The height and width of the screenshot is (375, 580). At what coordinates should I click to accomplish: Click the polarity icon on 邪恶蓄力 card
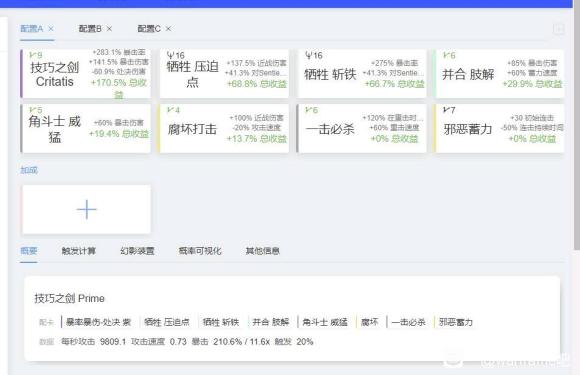pyautogui.click(x=446, y=110)
